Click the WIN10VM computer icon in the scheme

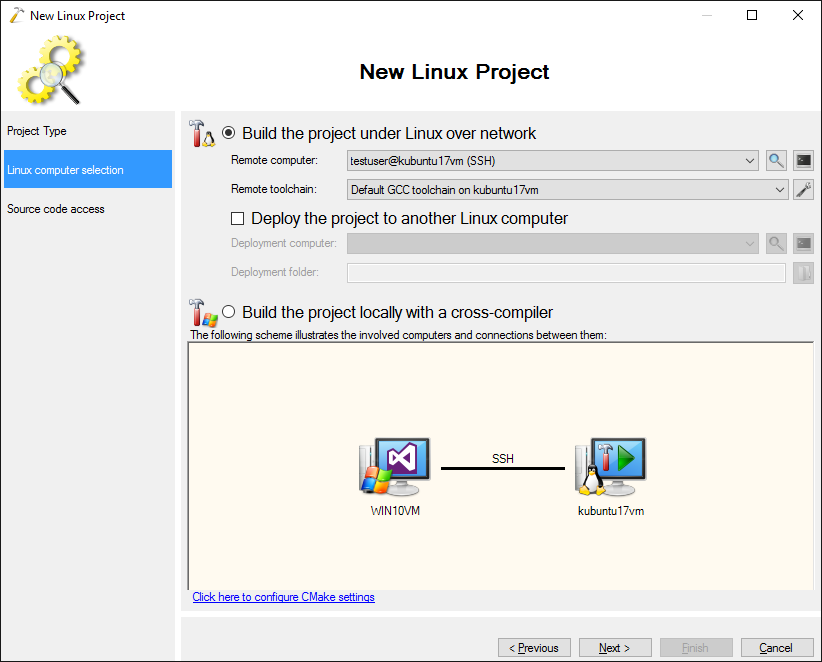(x=395, y=466)
